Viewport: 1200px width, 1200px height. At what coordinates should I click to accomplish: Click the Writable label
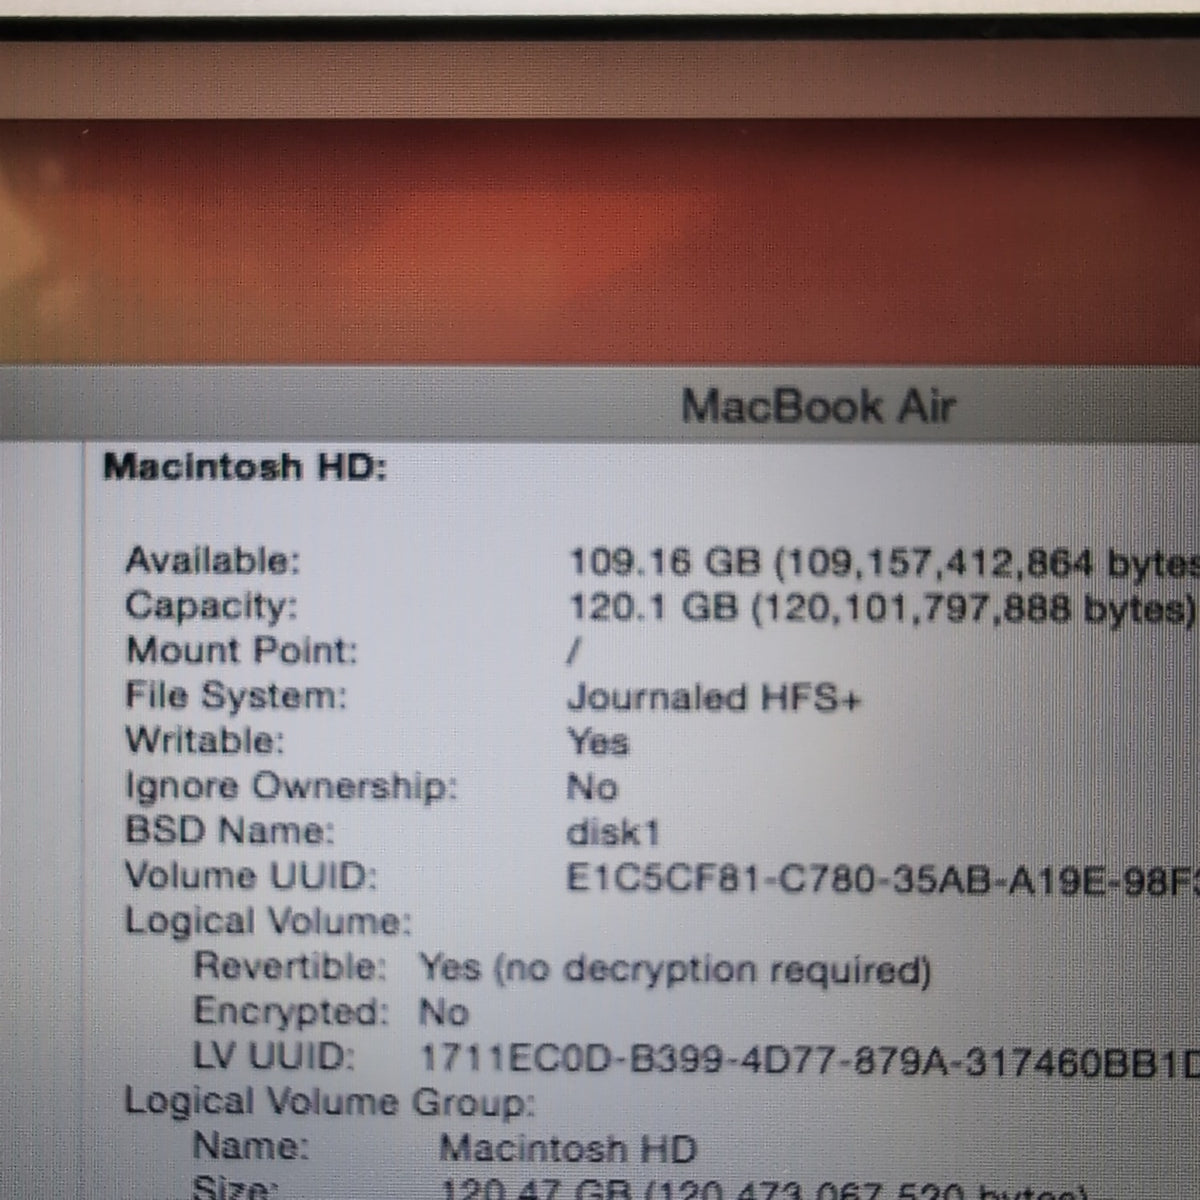pos(204,741)
